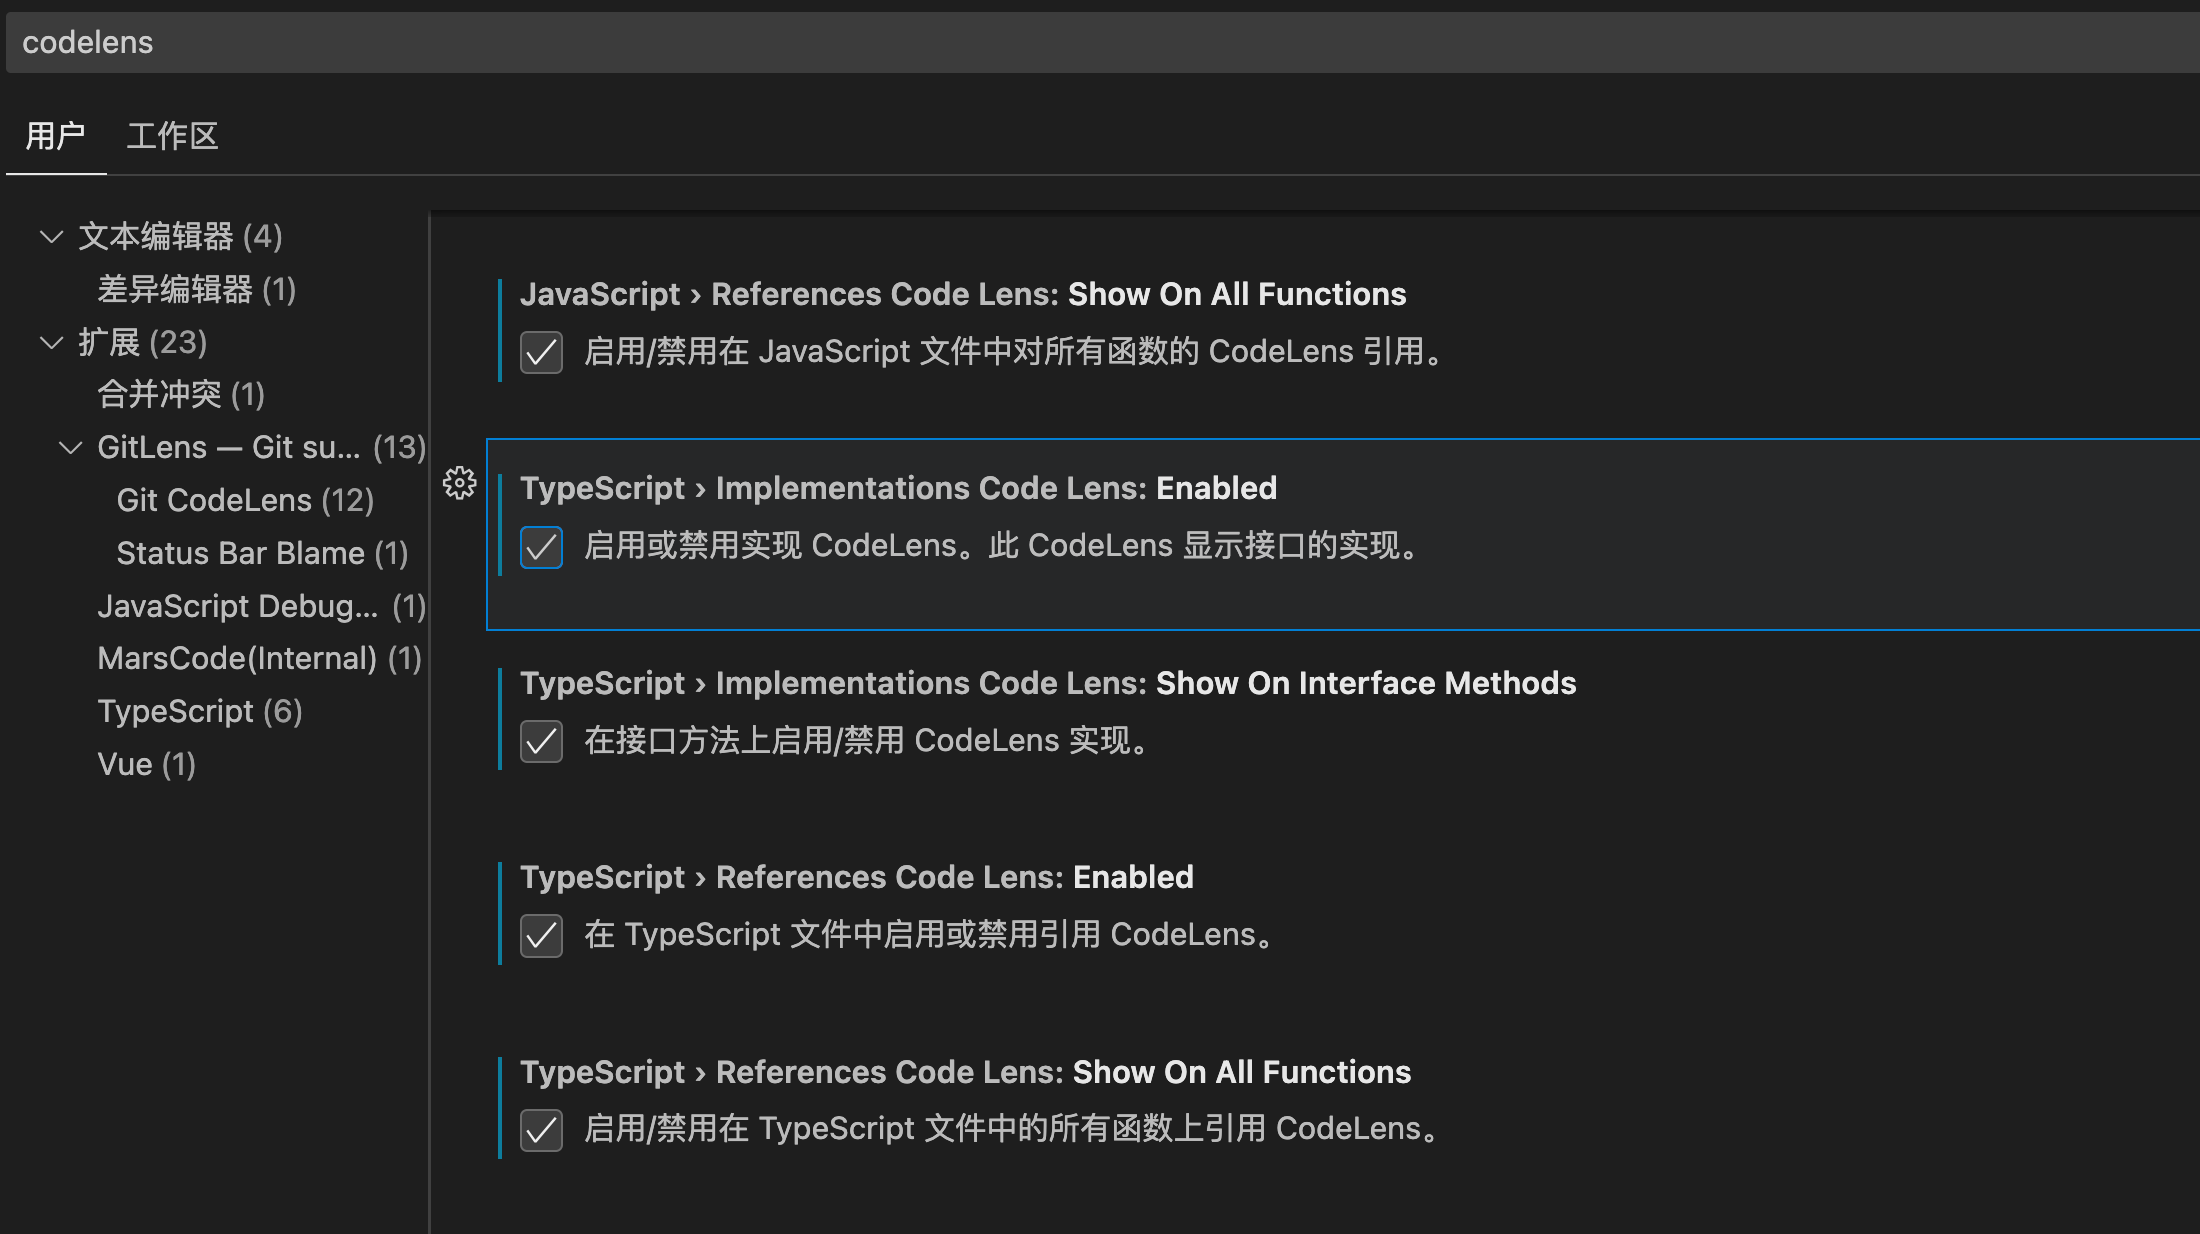Select Vue in the settings sidebar

(x=146, y=764)
